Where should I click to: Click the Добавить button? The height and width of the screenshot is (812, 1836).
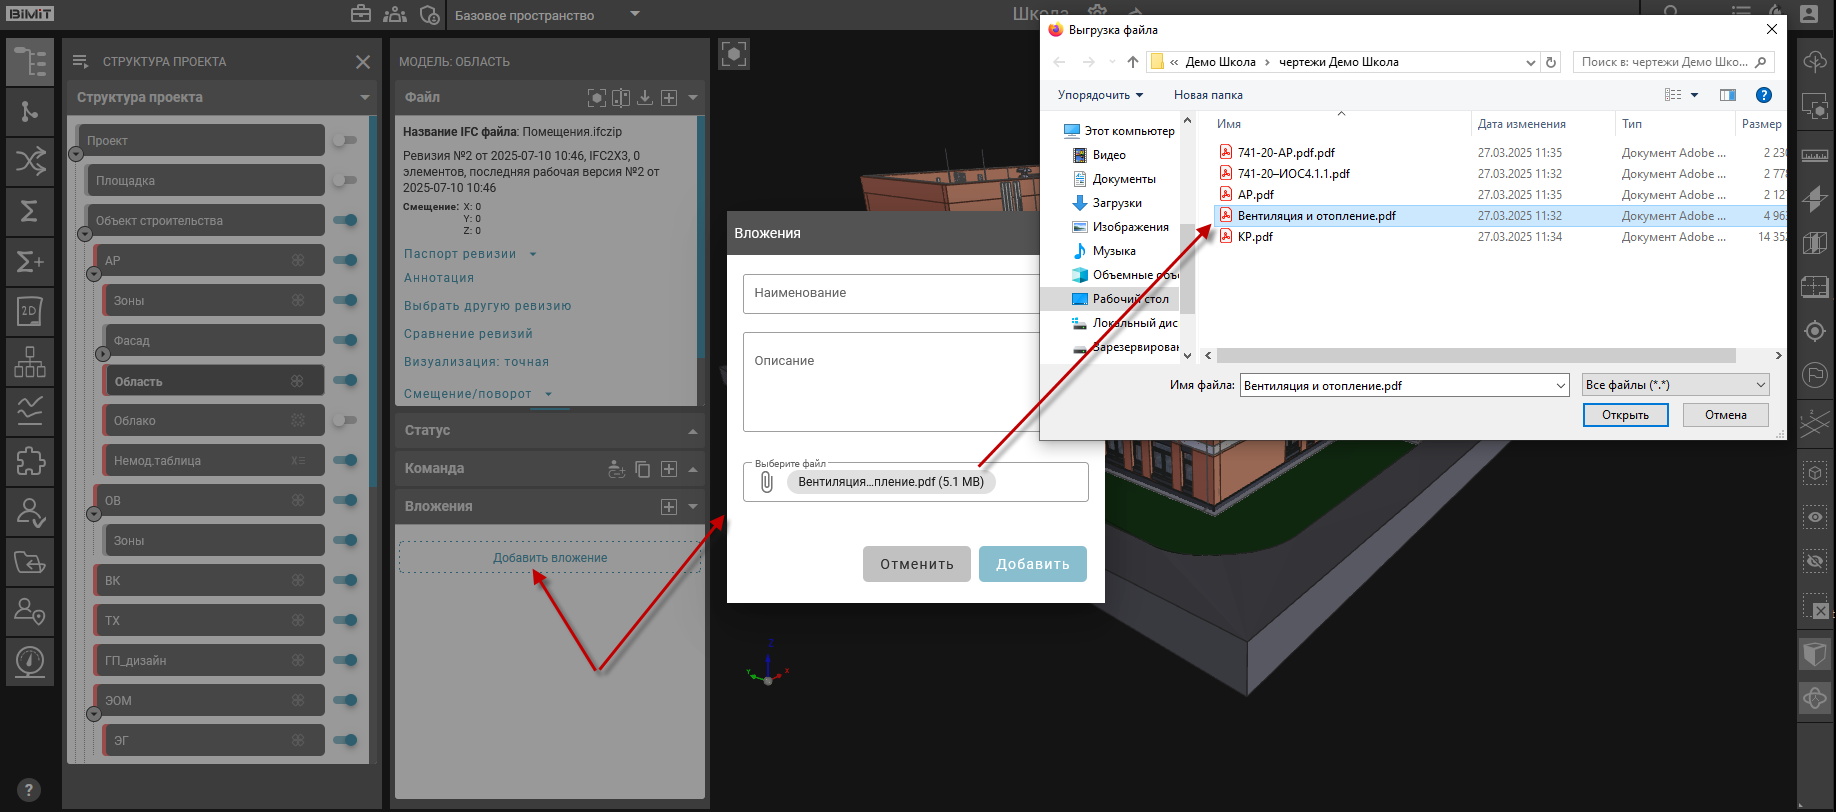[x=1032, y=564]
